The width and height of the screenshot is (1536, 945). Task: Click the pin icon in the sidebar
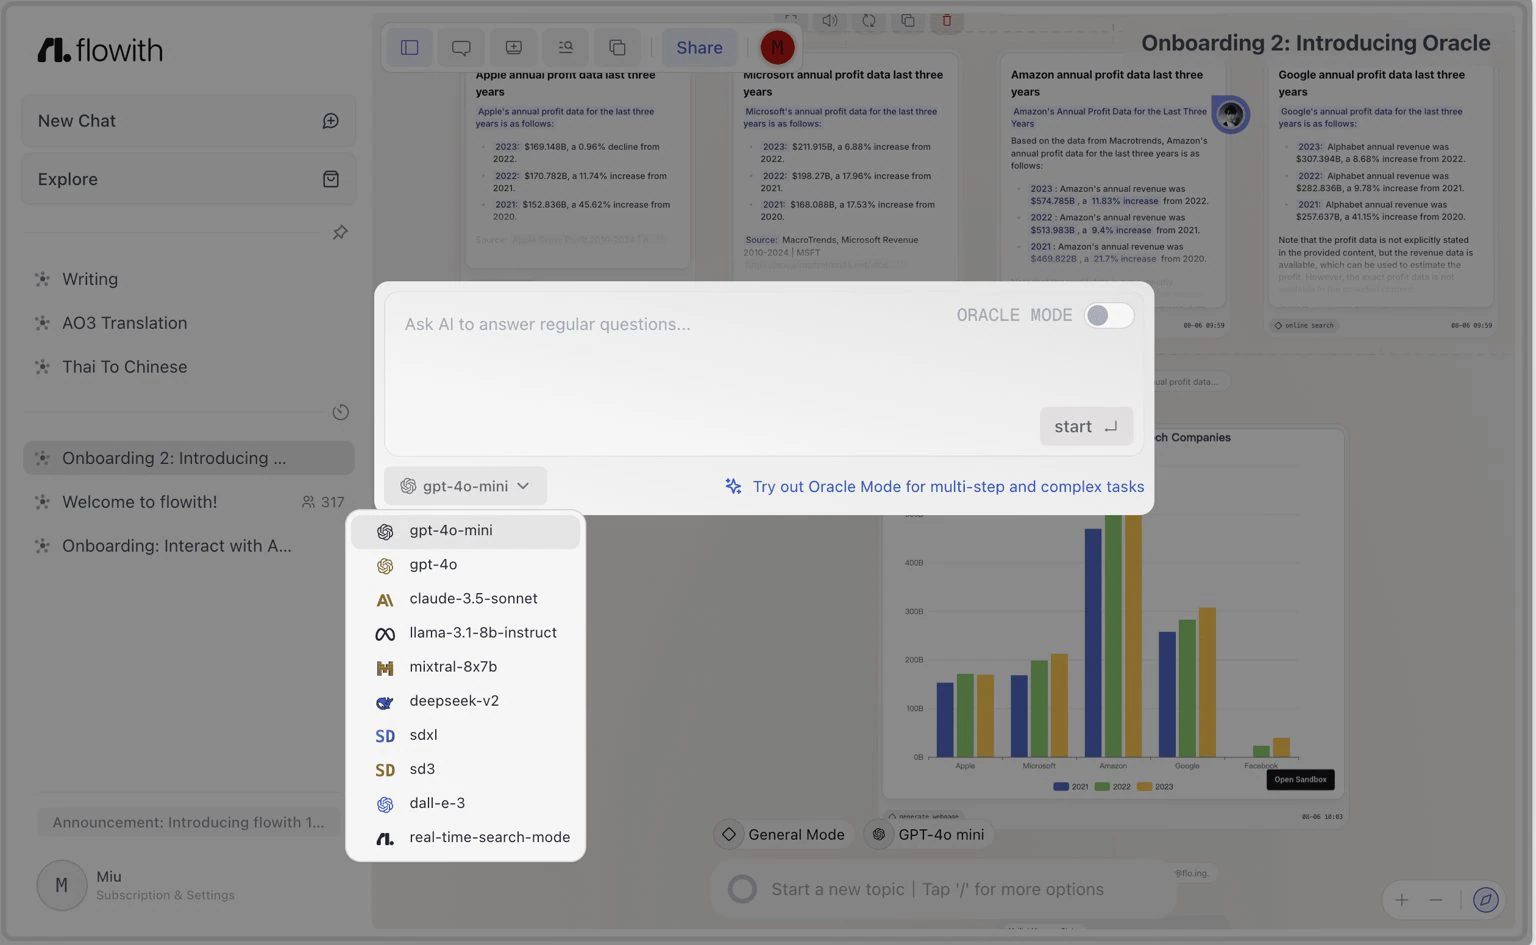click(x=340, y=232)
